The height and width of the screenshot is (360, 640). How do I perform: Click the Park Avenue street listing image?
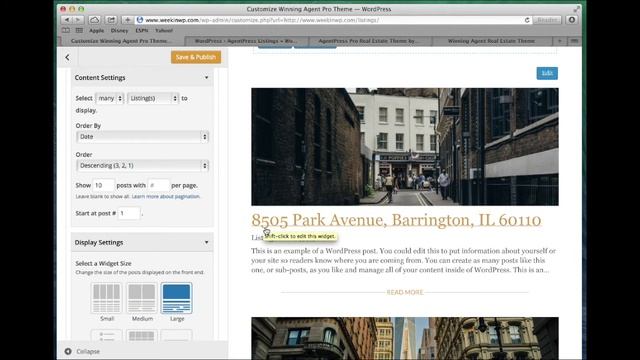coord(405,147)
